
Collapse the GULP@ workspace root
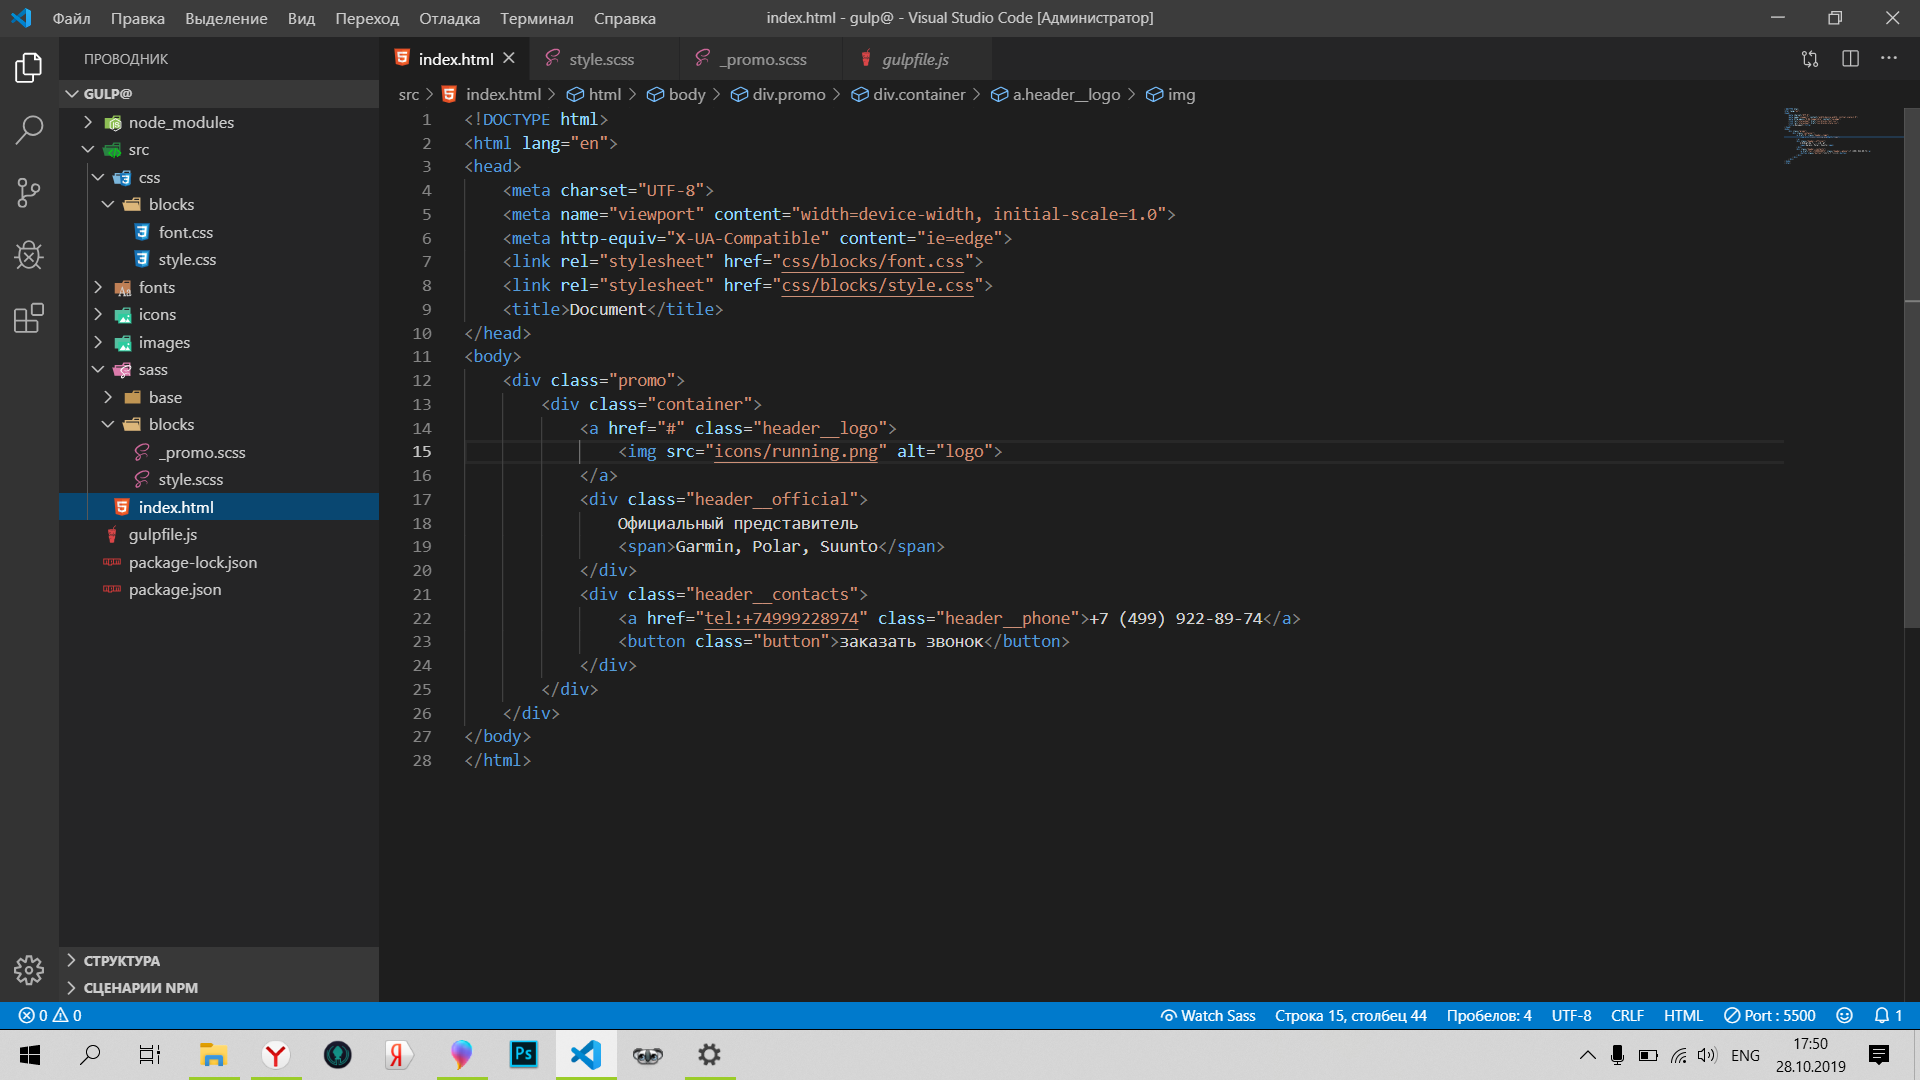click(219, 94)
